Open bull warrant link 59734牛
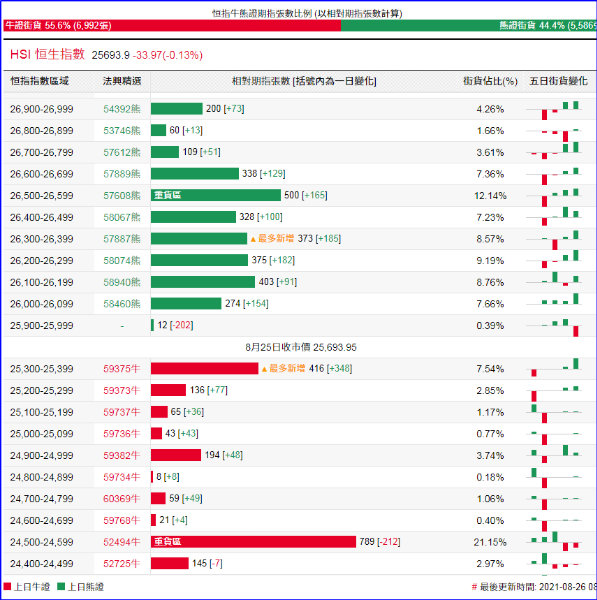The height and width of the screenshot is (600, 597). (122, 477)
